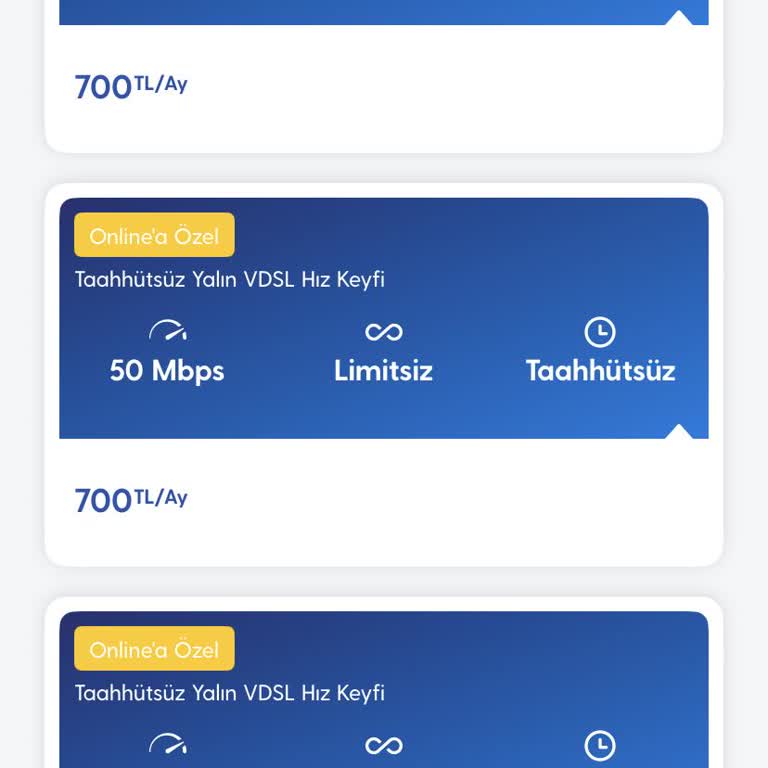Open the middle card's Taahhütsüz Yalın VDSL Hız Keyfi title
Image resolution: width=768 pixels, height=768 pixels.
pos(230,279)
